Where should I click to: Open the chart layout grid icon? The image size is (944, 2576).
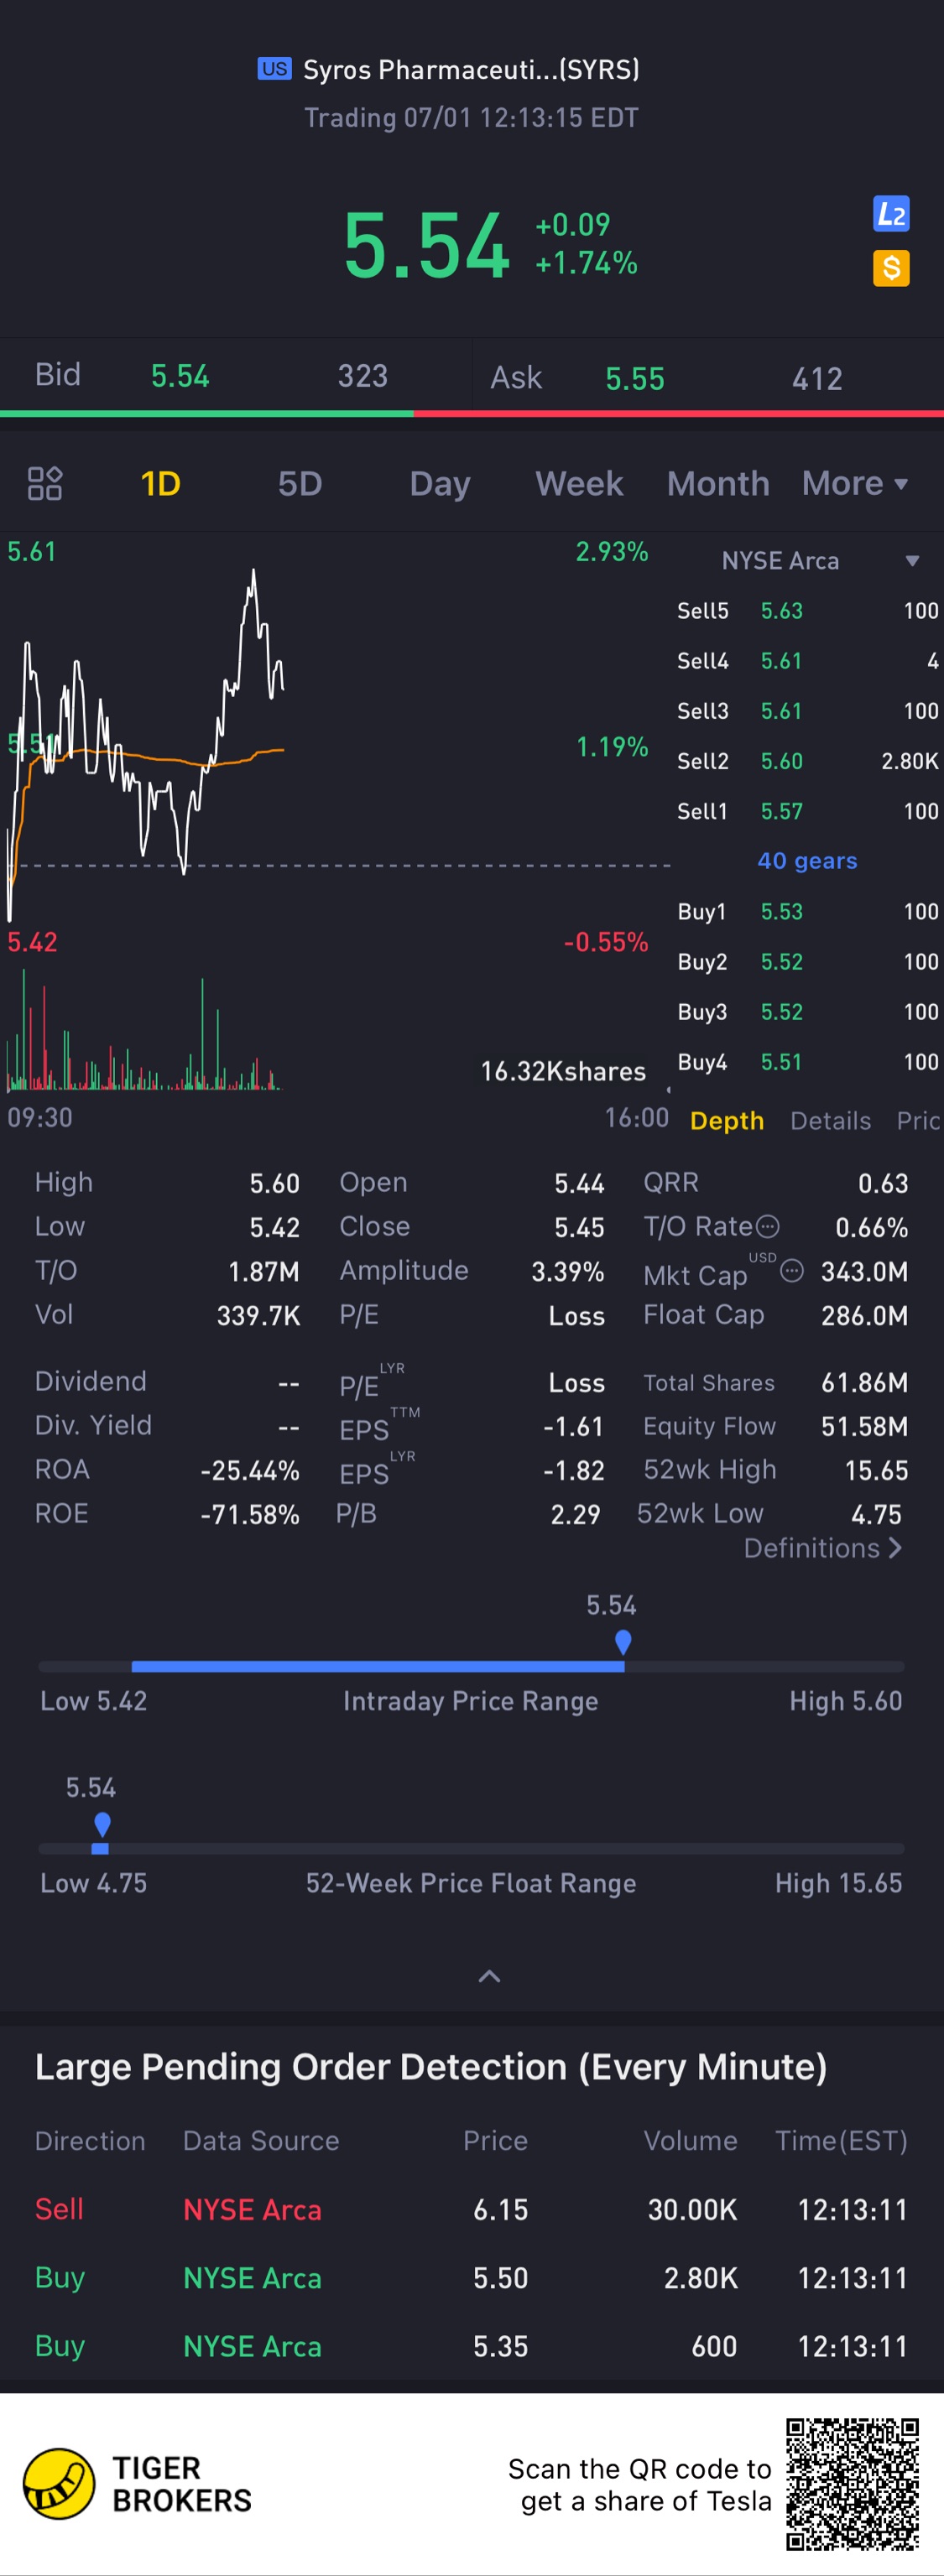coord(45,484)
